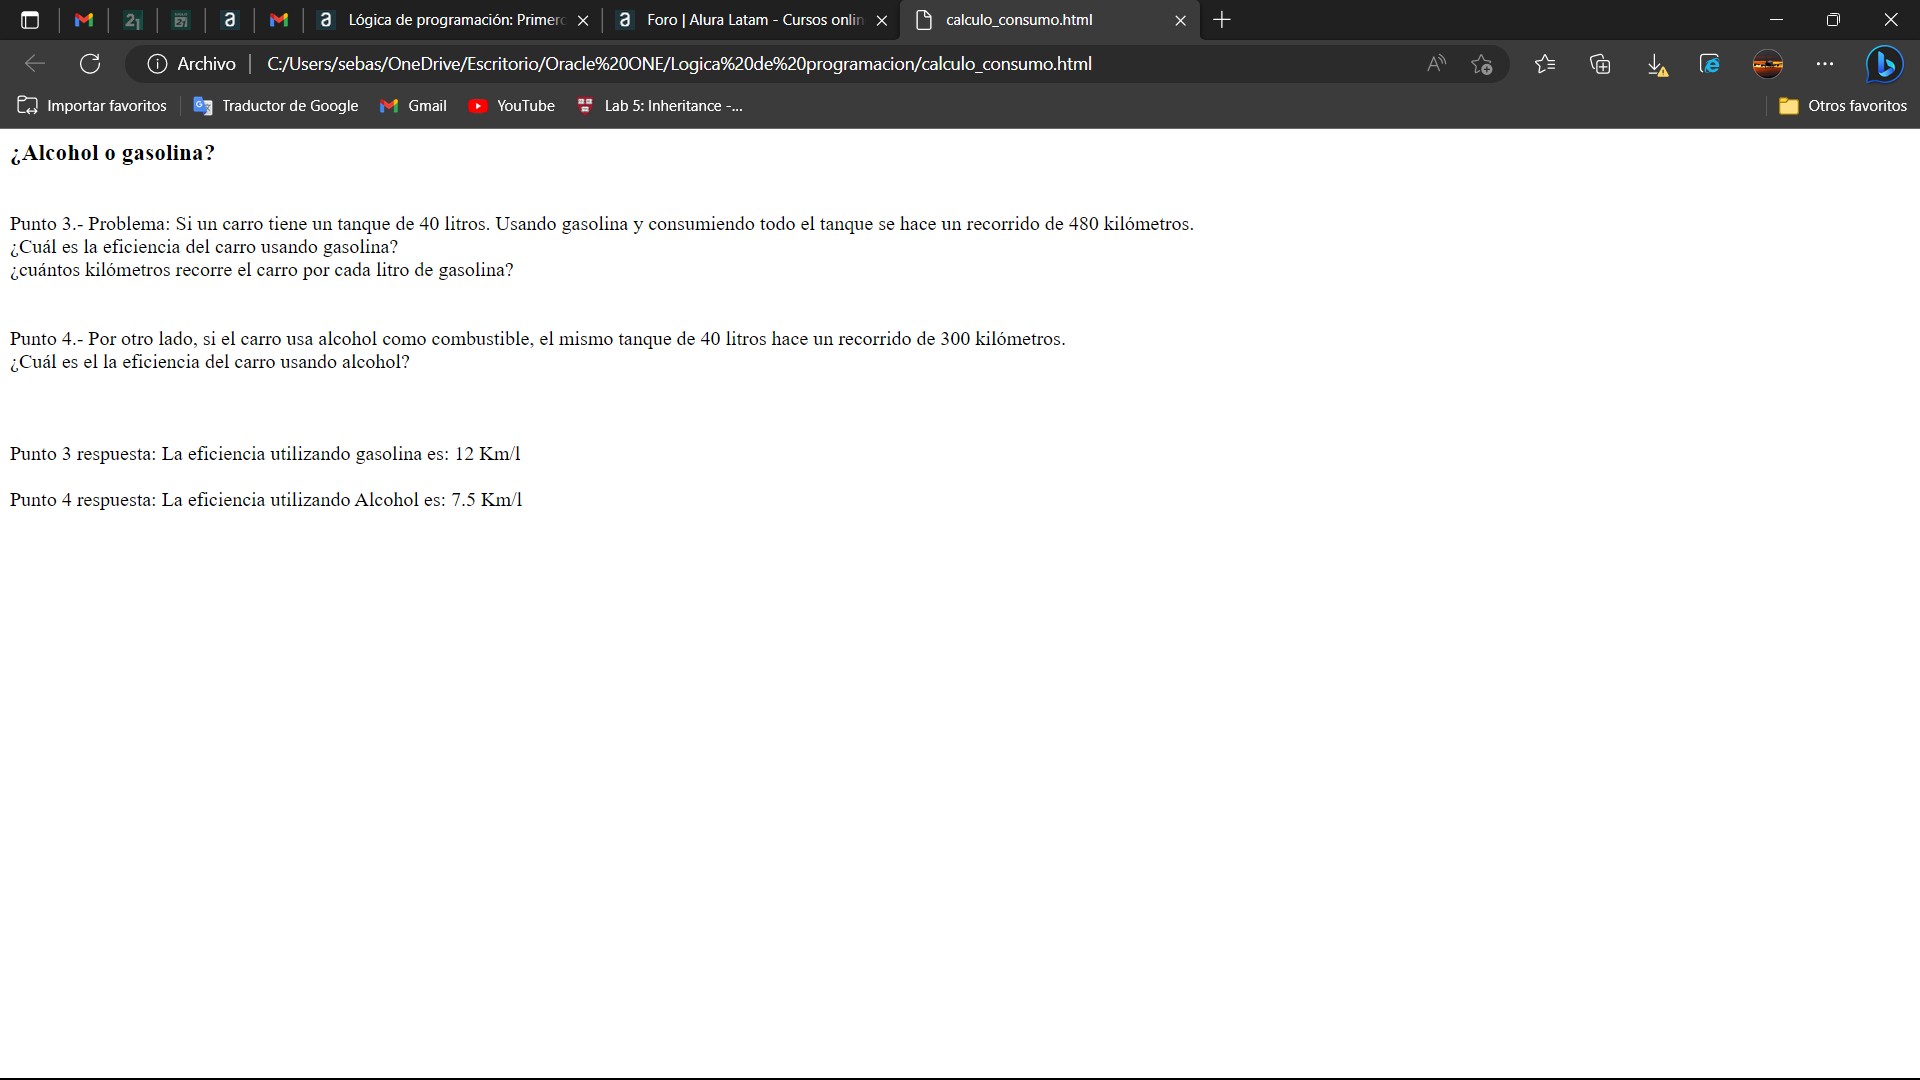The height and width of the screenshot is (1080, 1920).
Task: Open the Favorites list icon
Action: point(1545,64)
